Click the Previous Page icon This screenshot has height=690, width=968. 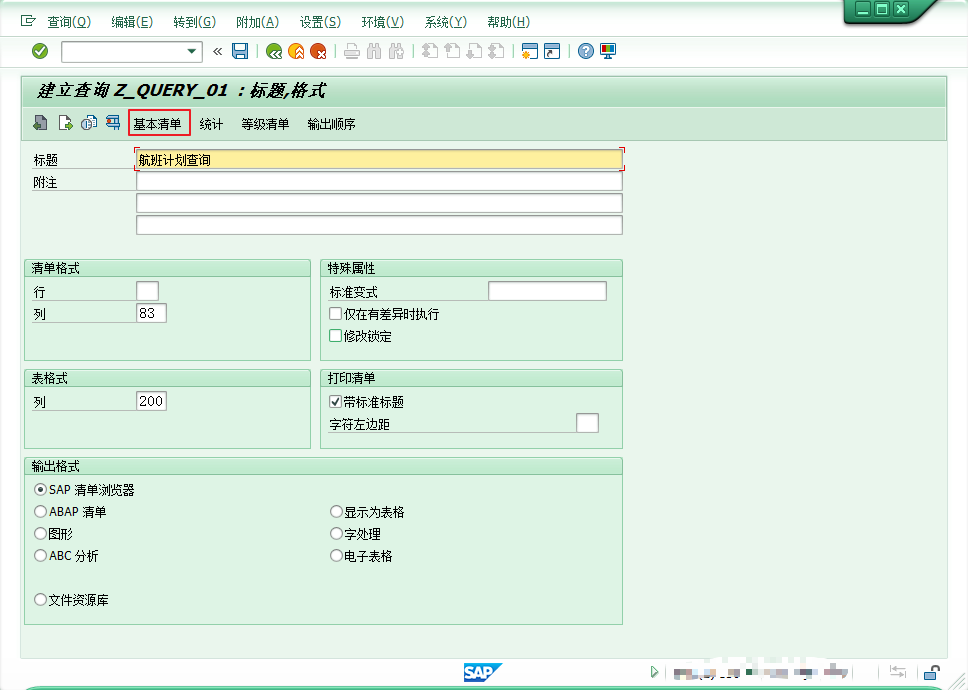(x=452, y=51)
